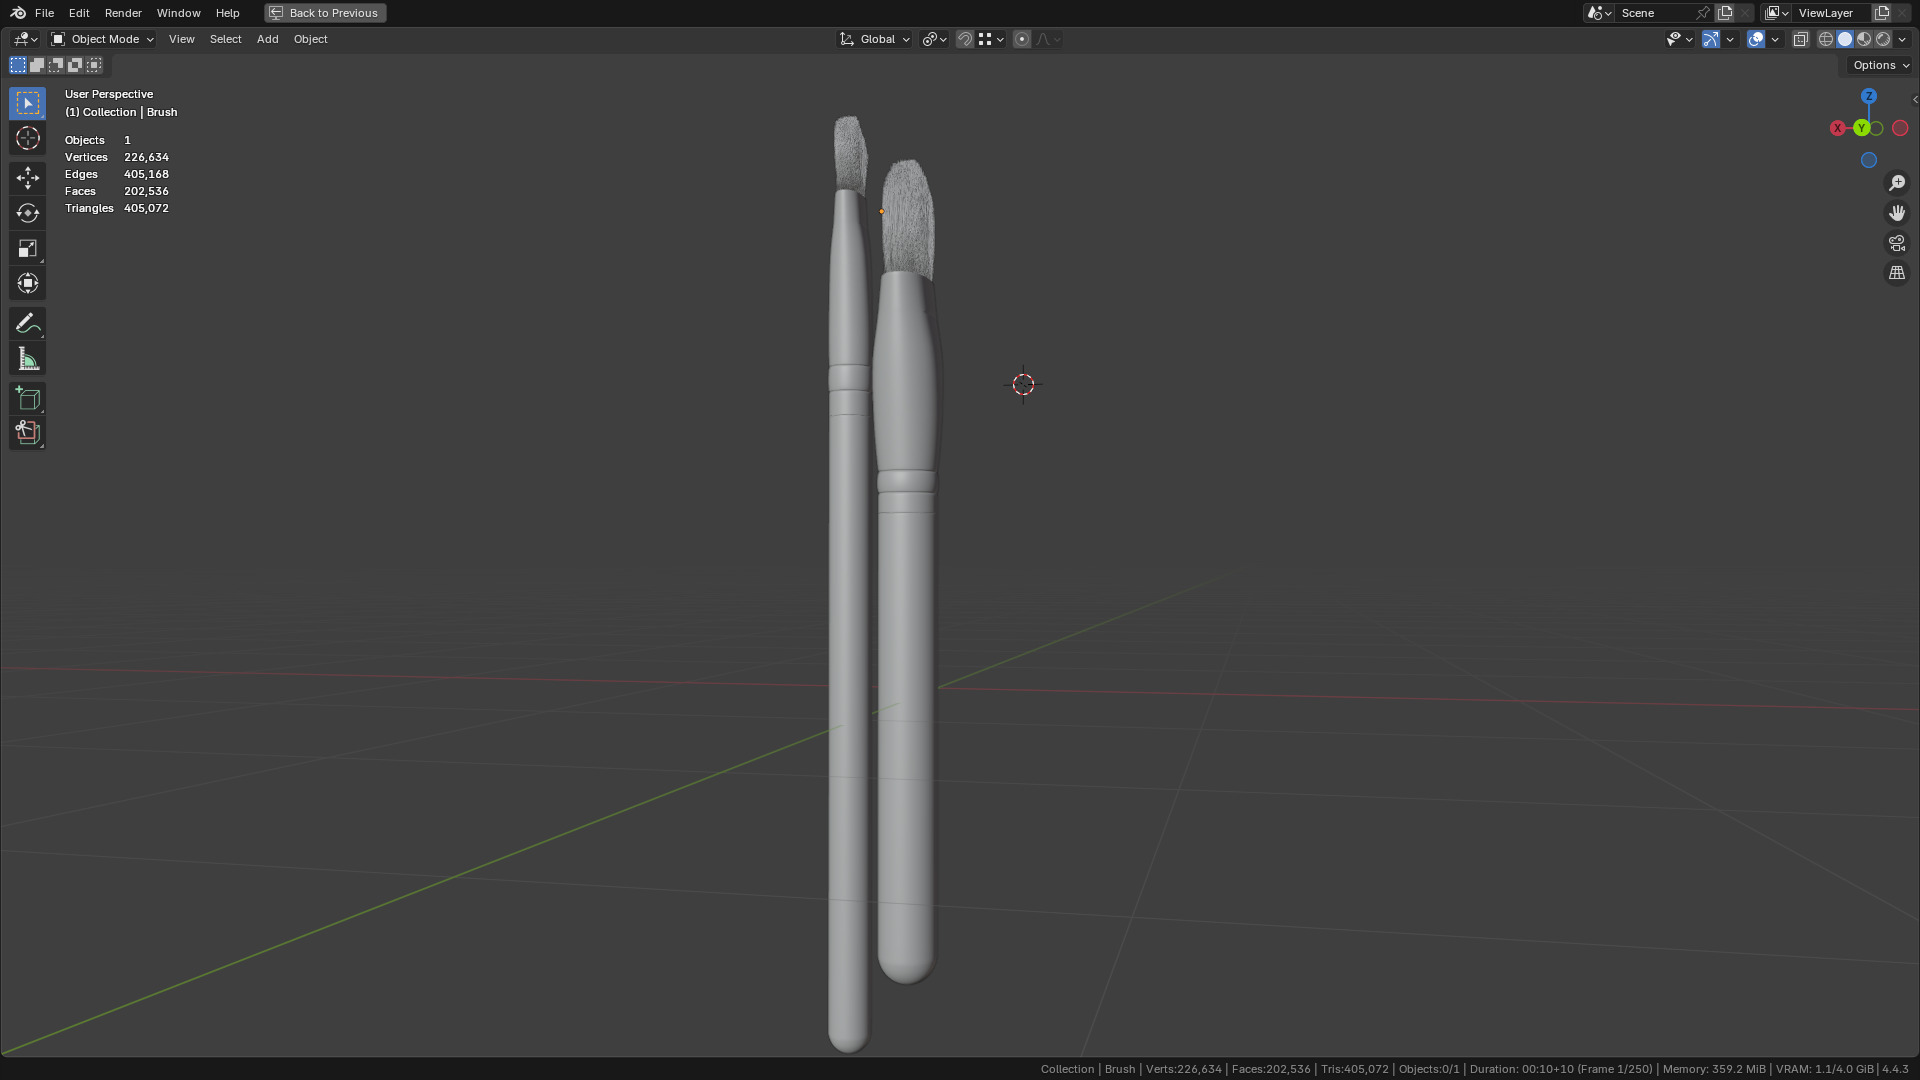Open the Global transform orientation dropdown

point(875,39)
